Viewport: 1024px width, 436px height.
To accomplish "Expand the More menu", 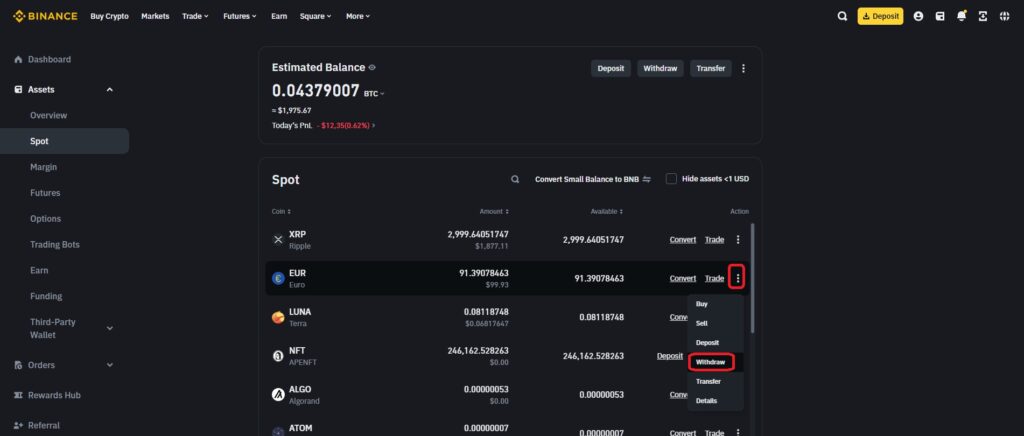I will coord(358,16).
